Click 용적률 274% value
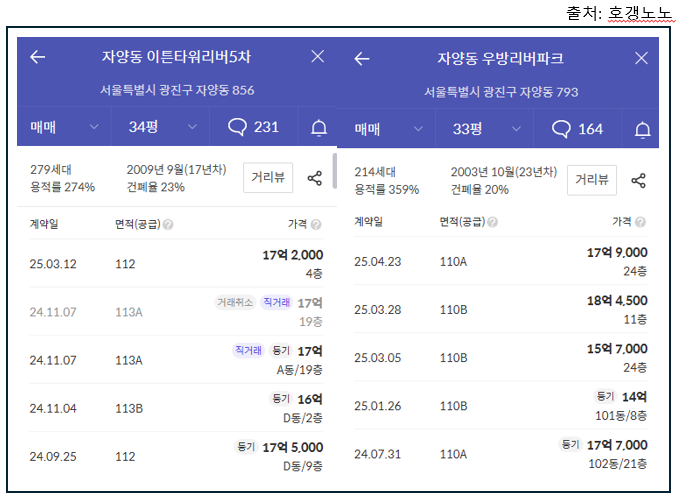 click(x=62, y=187)
